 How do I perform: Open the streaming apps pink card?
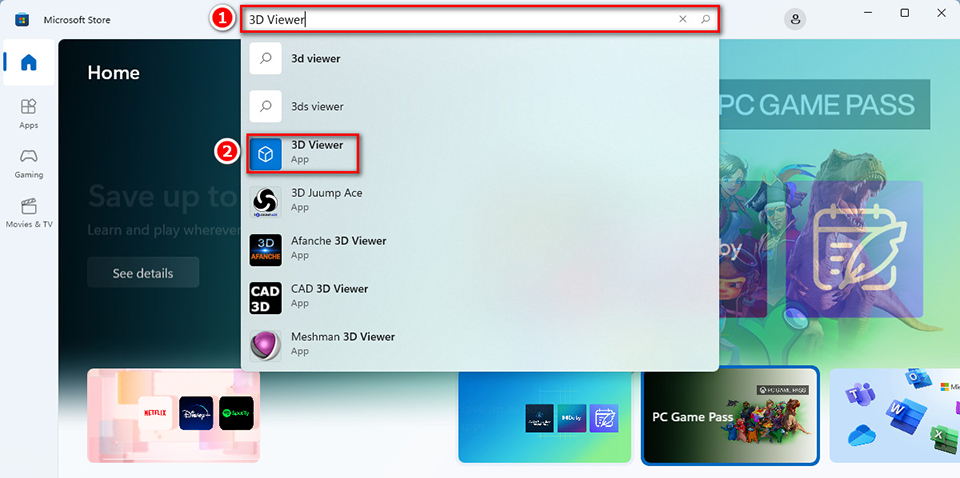(x=173, y=415)
